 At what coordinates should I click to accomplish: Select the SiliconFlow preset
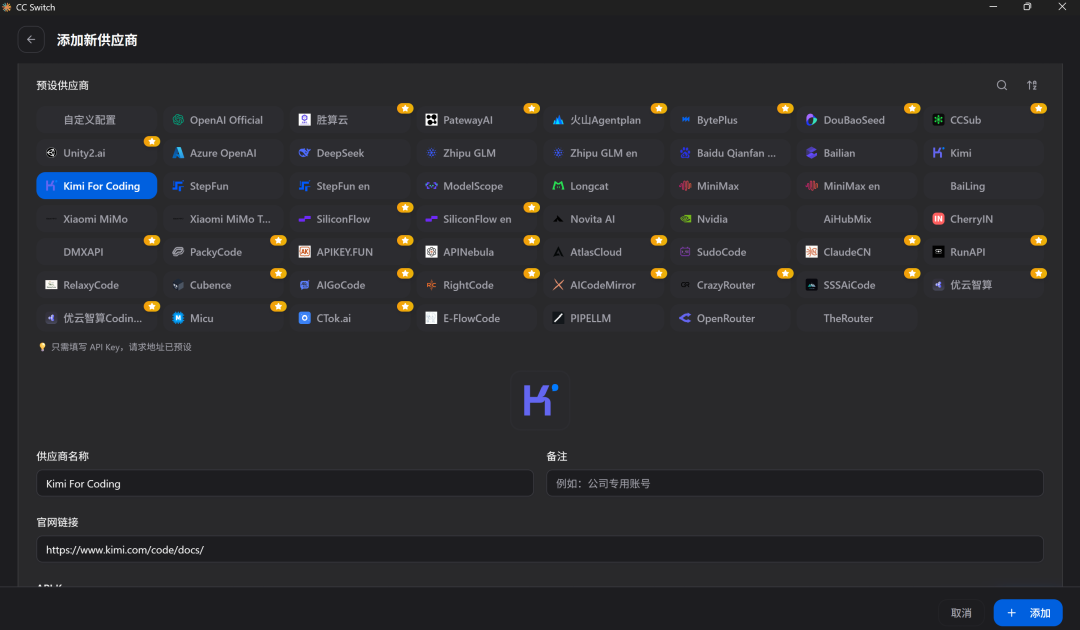(x=350, y=219)
